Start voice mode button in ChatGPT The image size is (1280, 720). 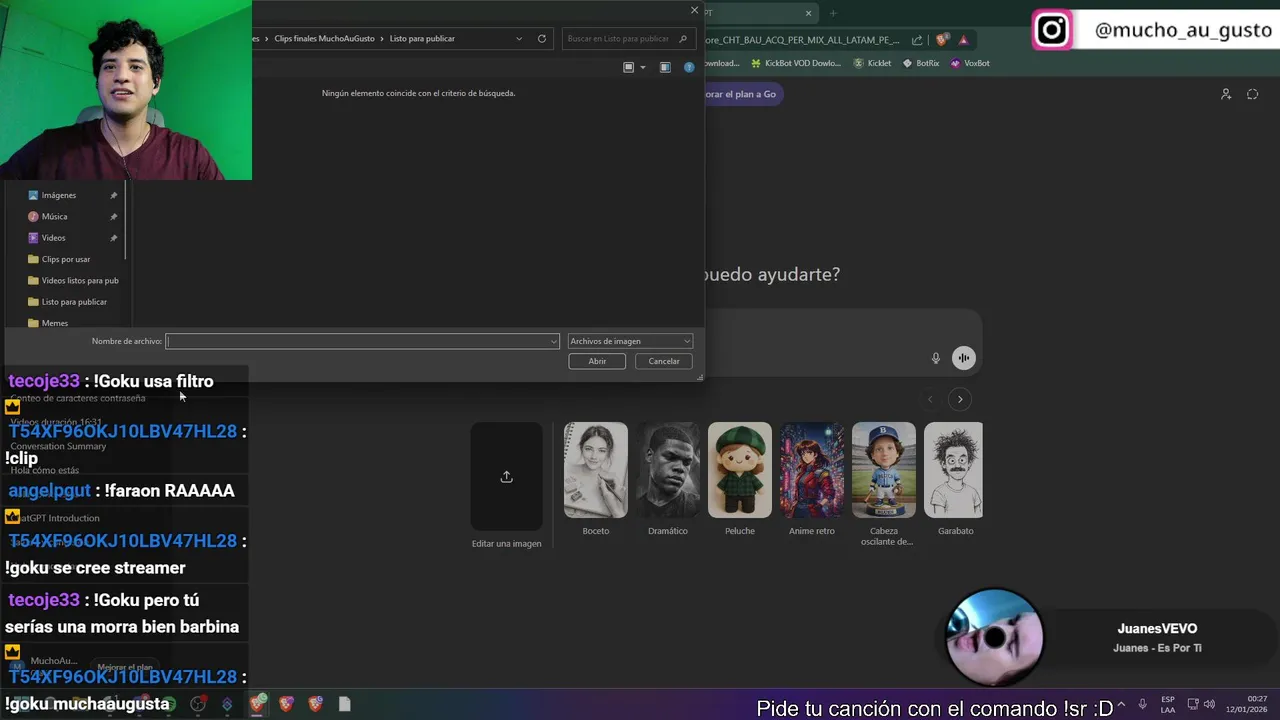point(964,358)
